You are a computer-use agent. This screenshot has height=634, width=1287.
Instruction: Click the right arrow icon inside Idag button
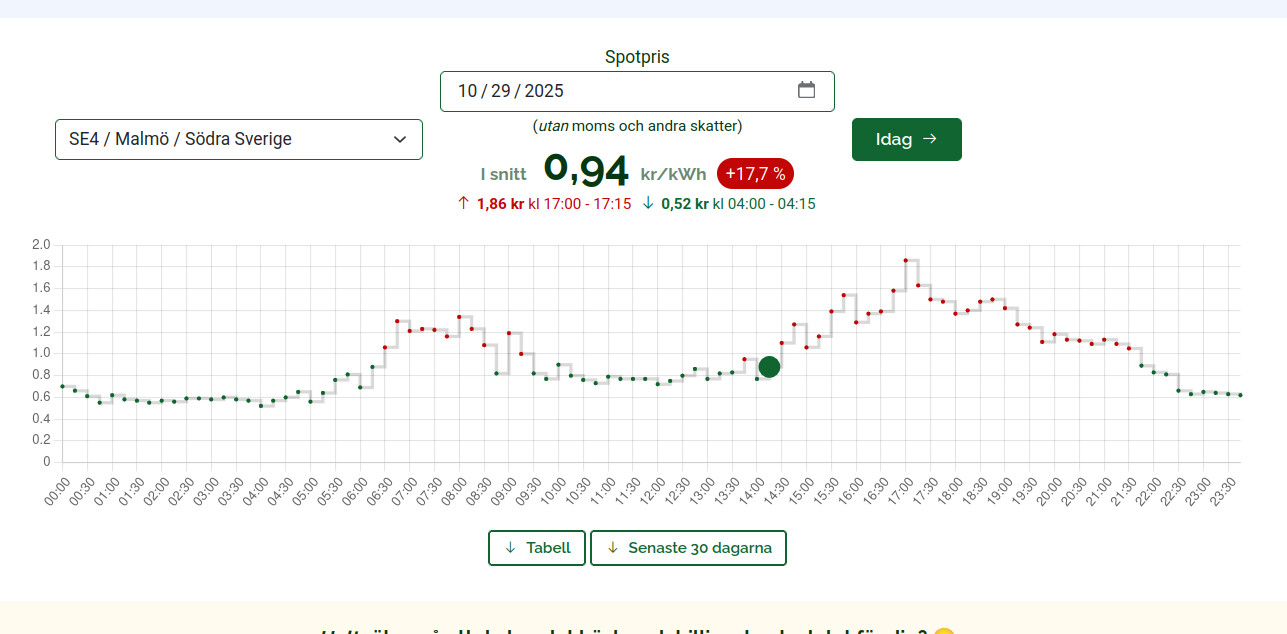click(929, 139)
